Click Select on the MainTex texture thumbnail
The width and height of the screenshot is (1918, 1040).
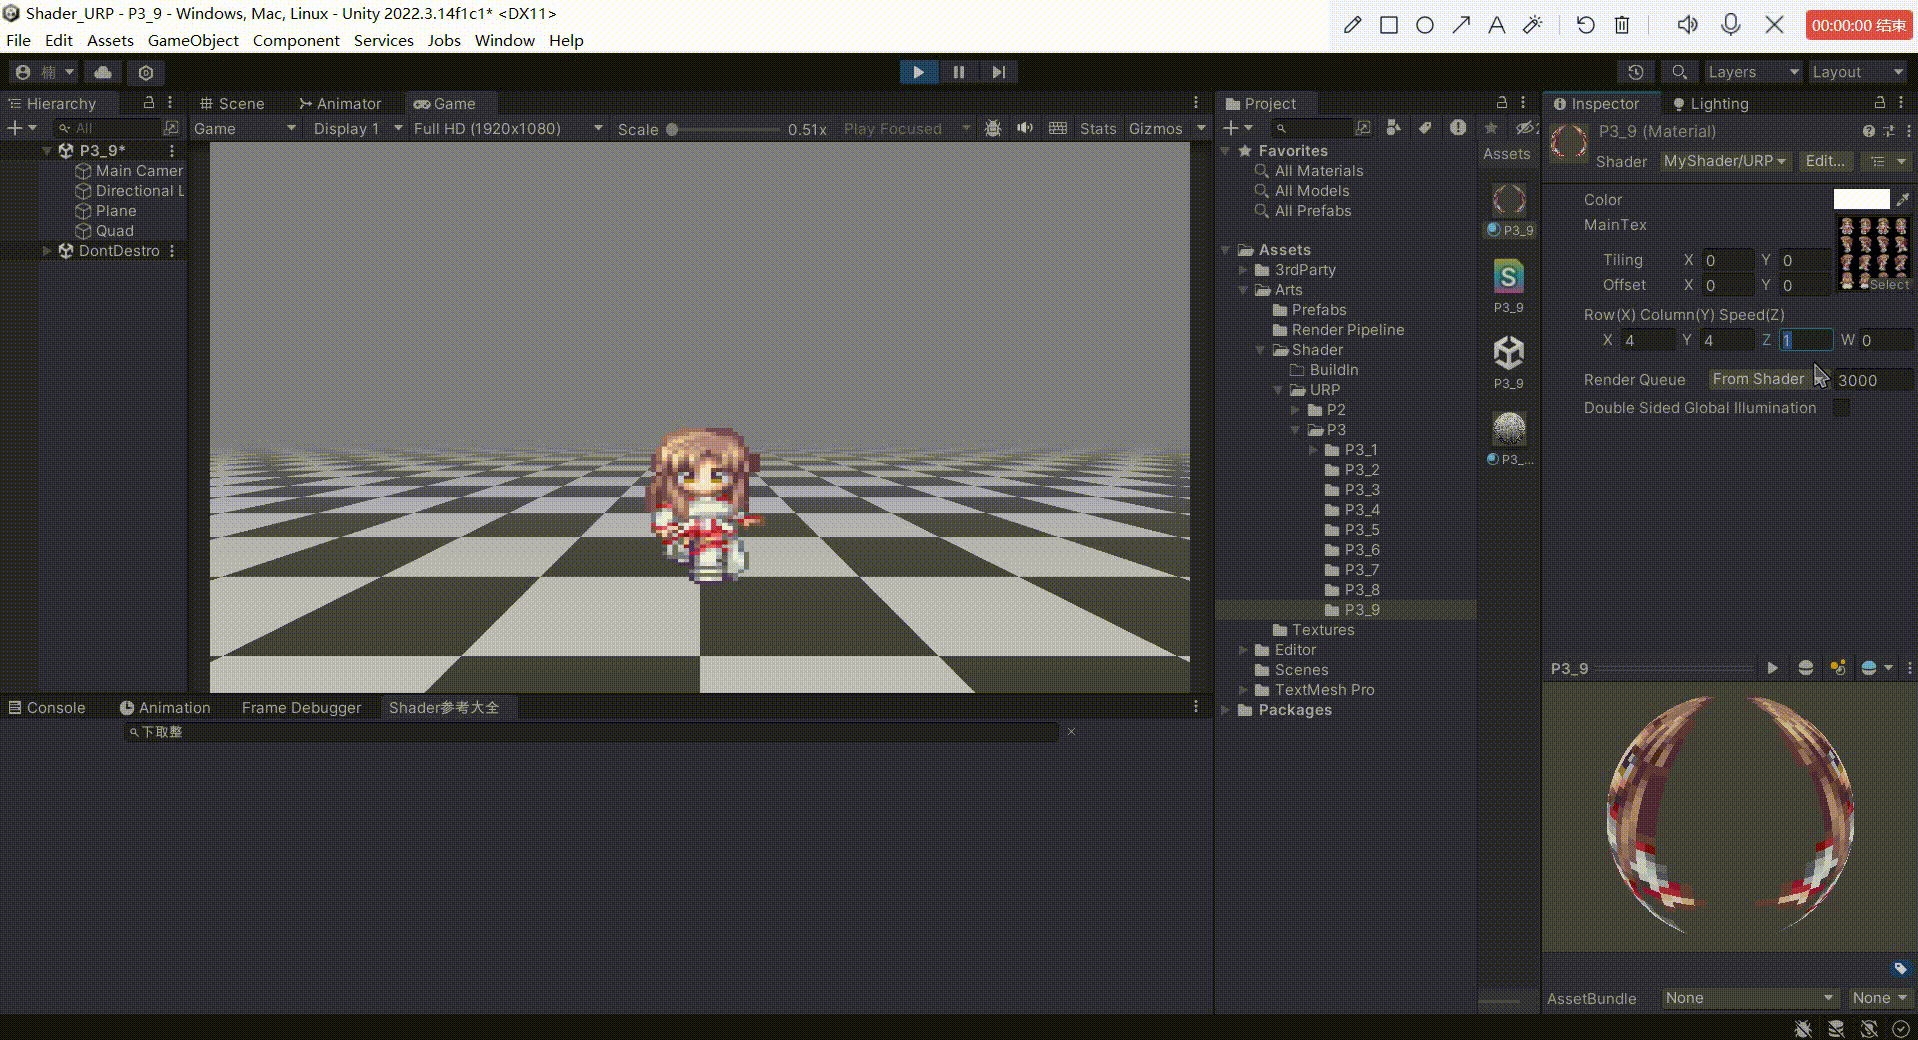[1888, 285]
